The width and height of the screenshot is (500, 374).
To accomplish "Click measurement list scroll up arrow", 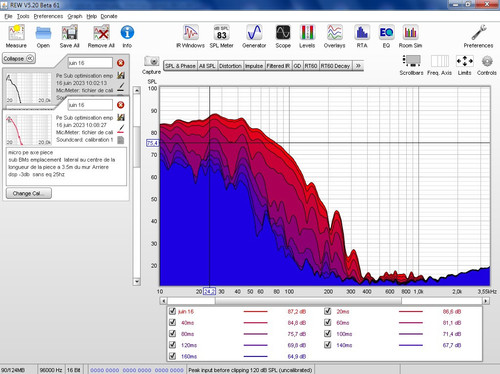I will pos(137,90).
